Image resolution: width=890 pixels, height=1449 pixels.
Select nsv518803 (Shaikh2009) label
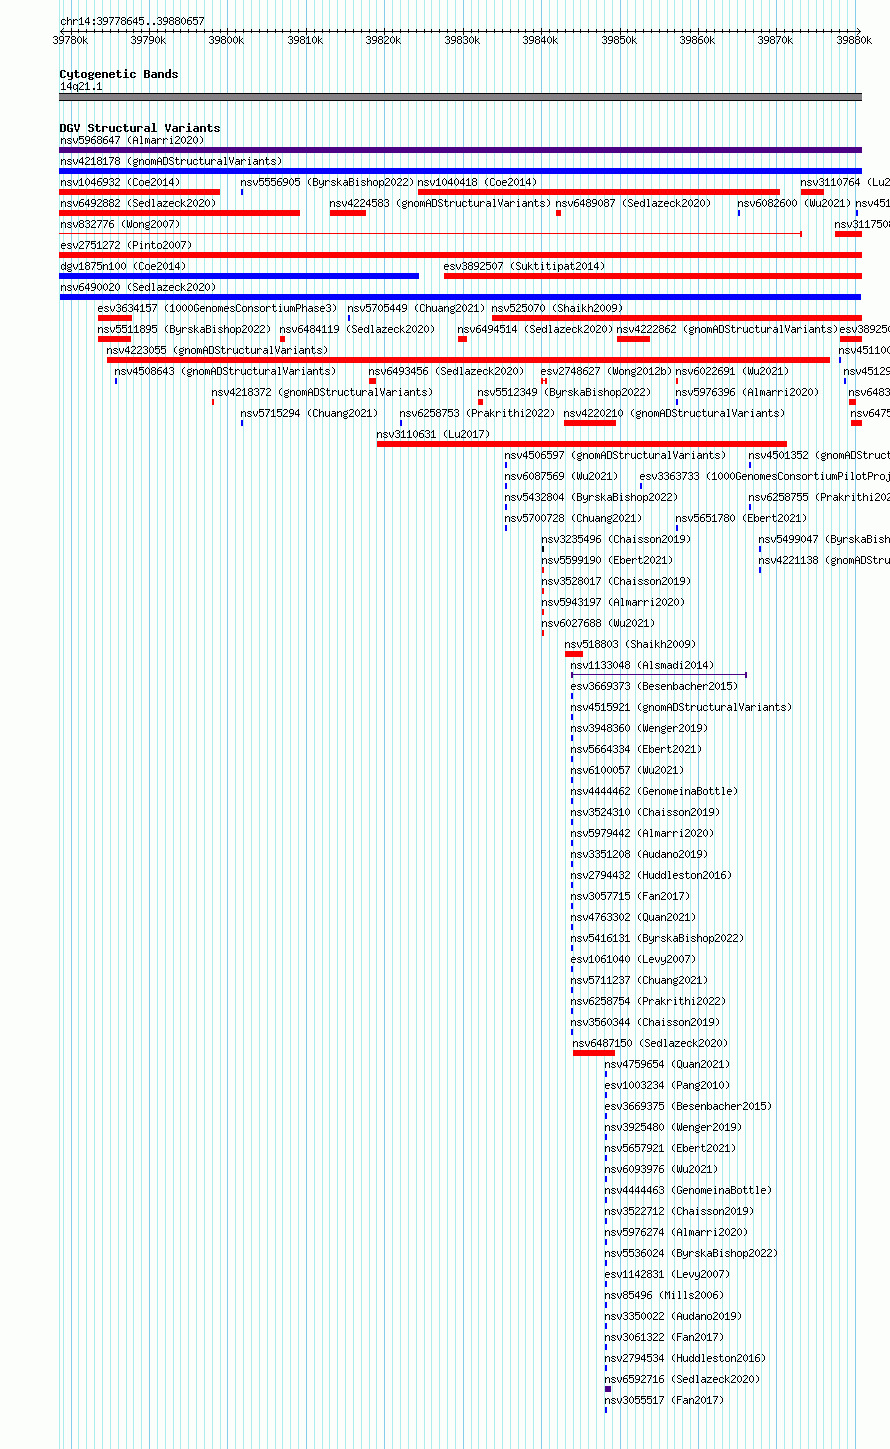[631, 644]
